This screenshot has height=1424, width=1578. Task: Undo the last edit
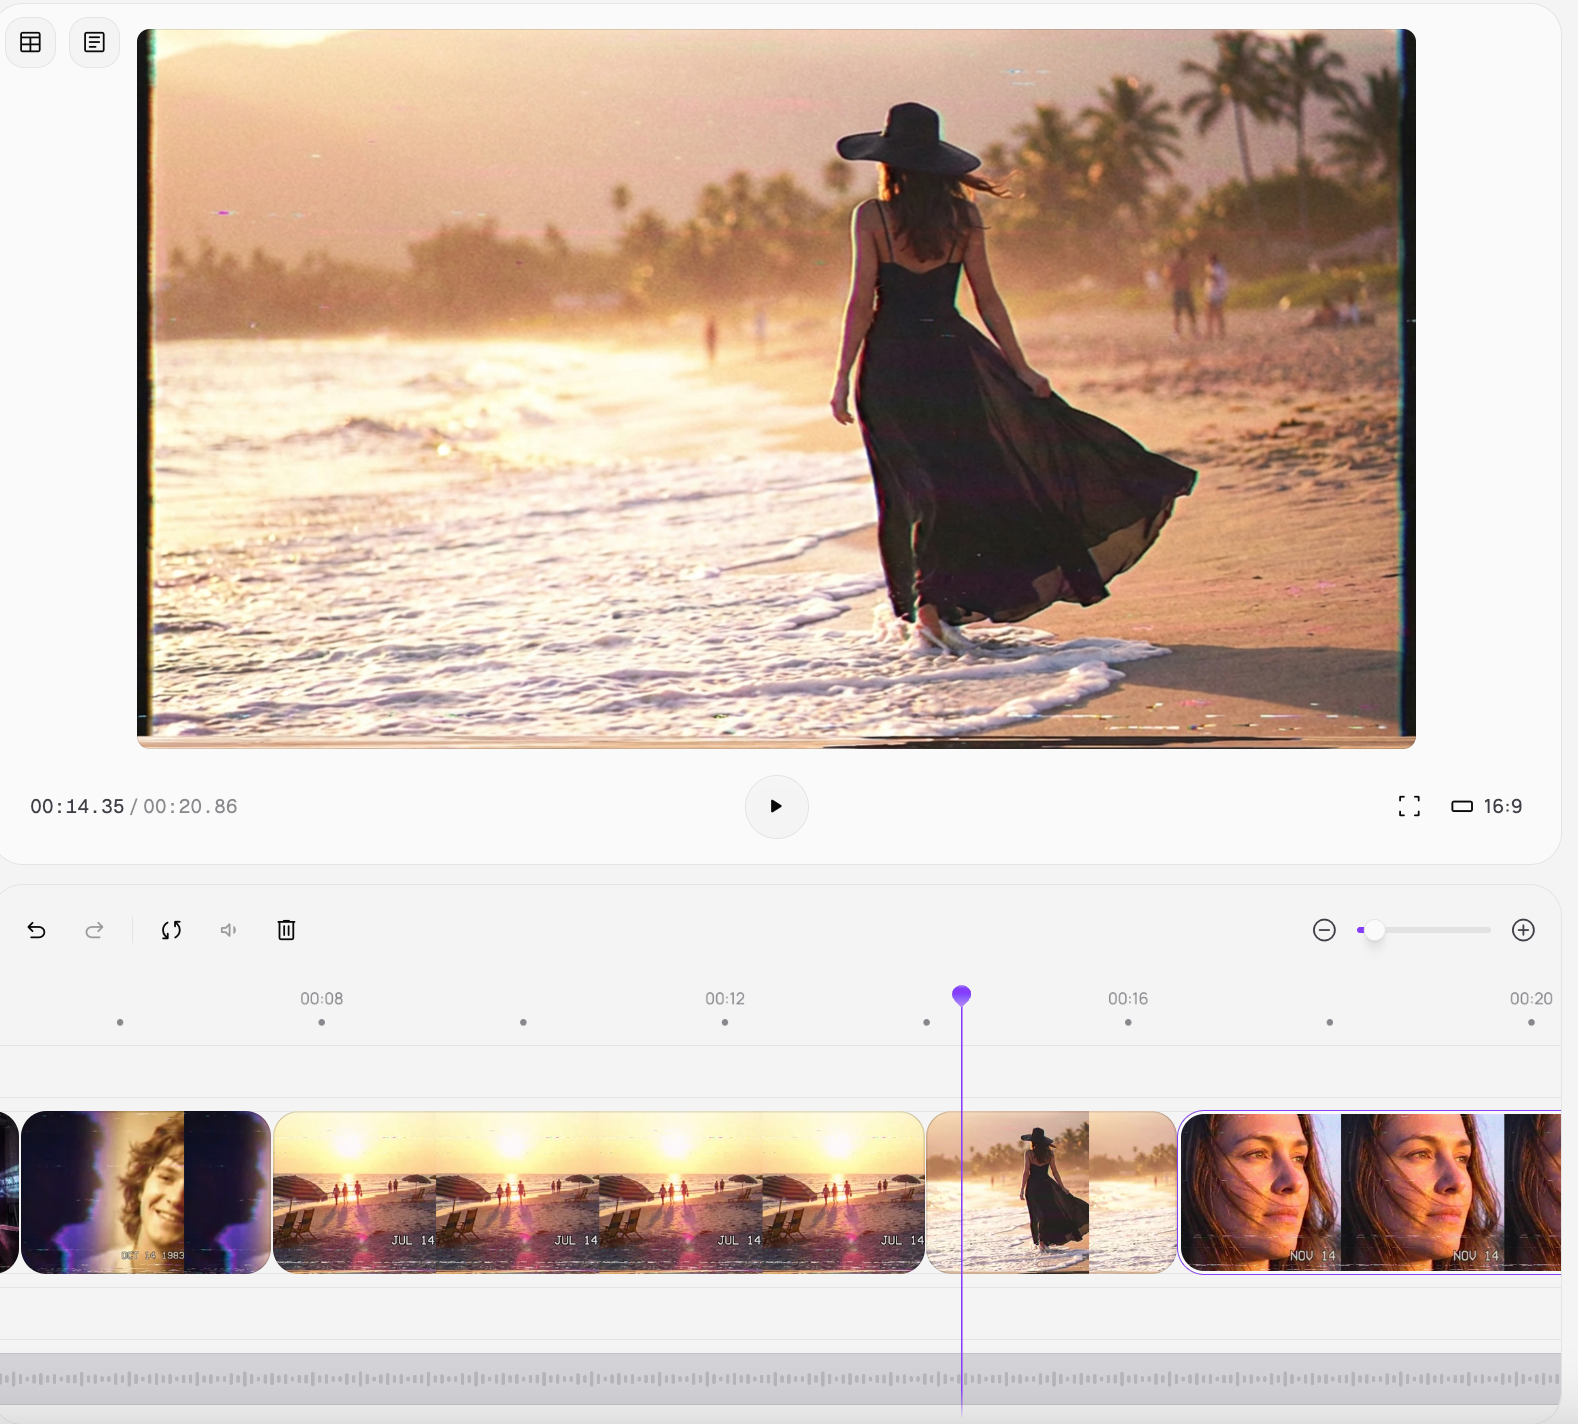click(x=37, y=930)
